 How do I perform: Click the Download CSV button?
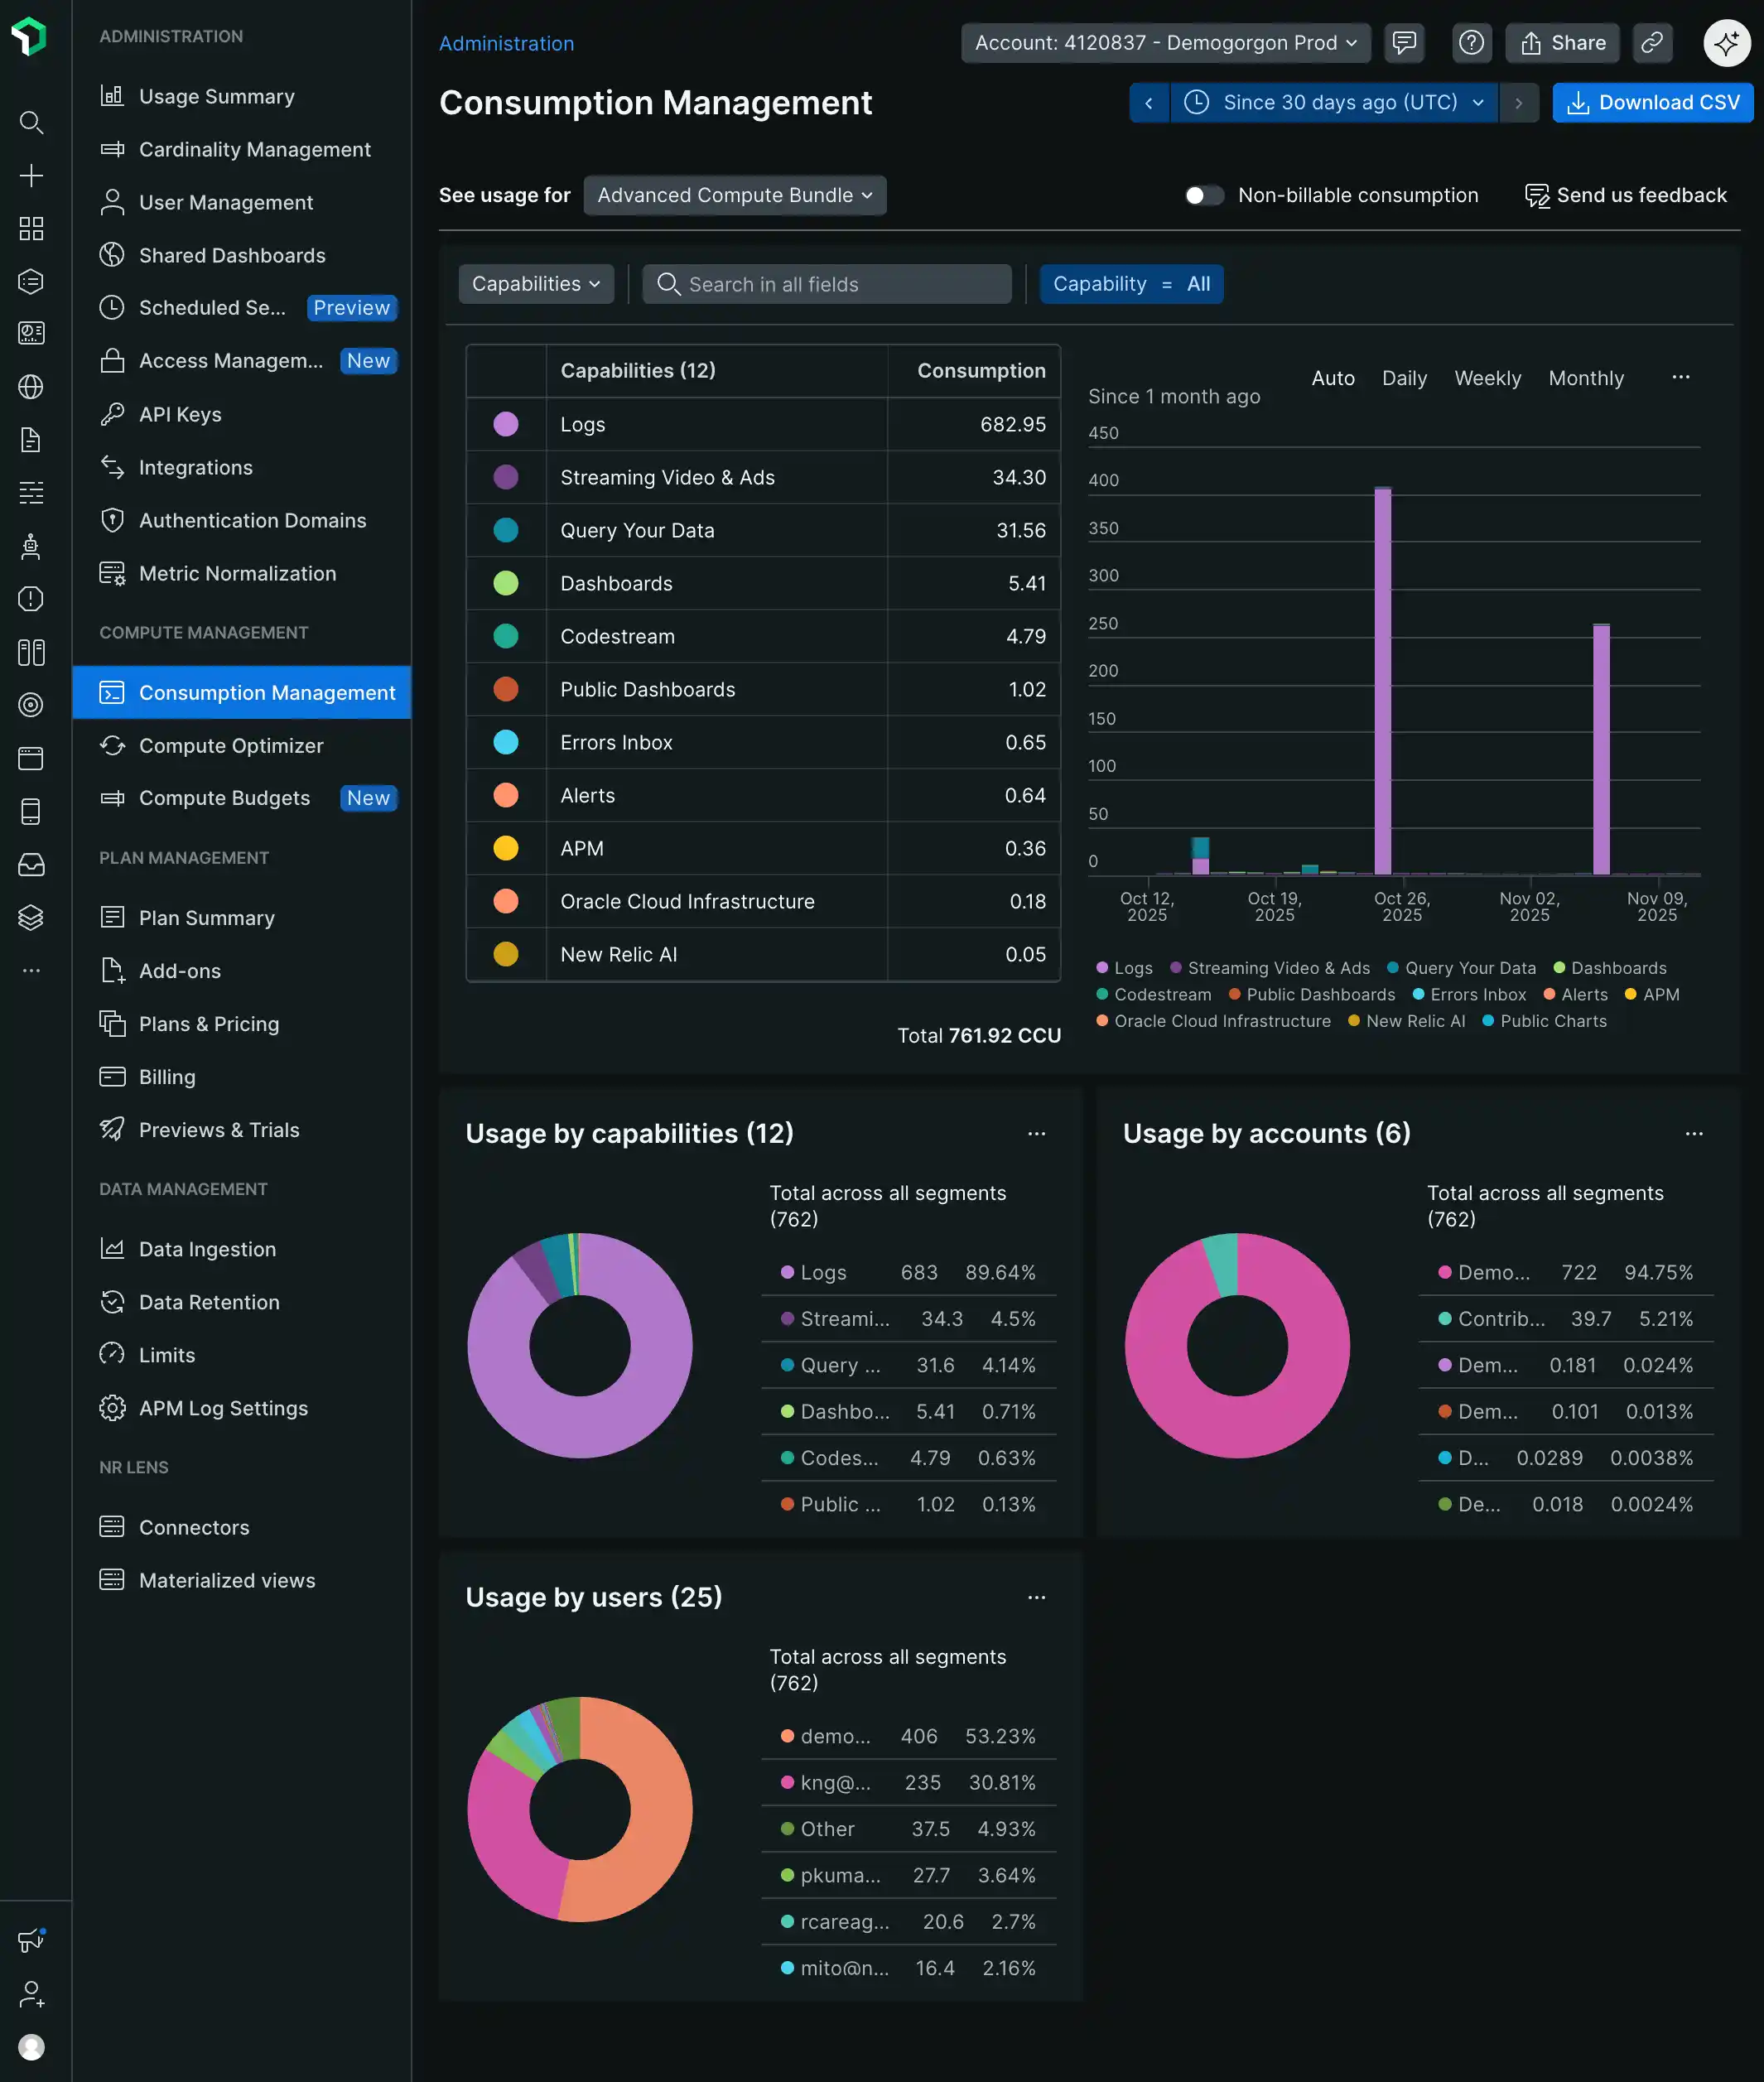click(x=1651, y=102)
